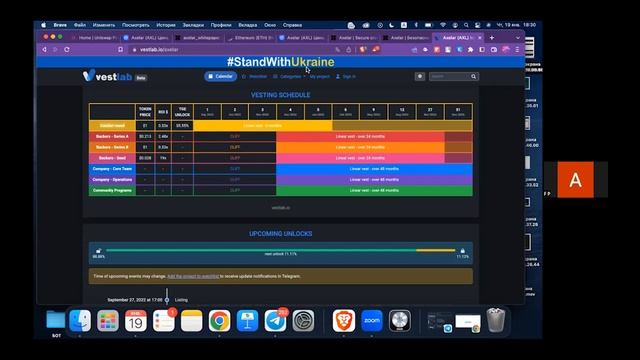Click the blue Core Team linear vest bar
Image resolution: width=640 pixels, height=360 pixels.
coord(374,169)
